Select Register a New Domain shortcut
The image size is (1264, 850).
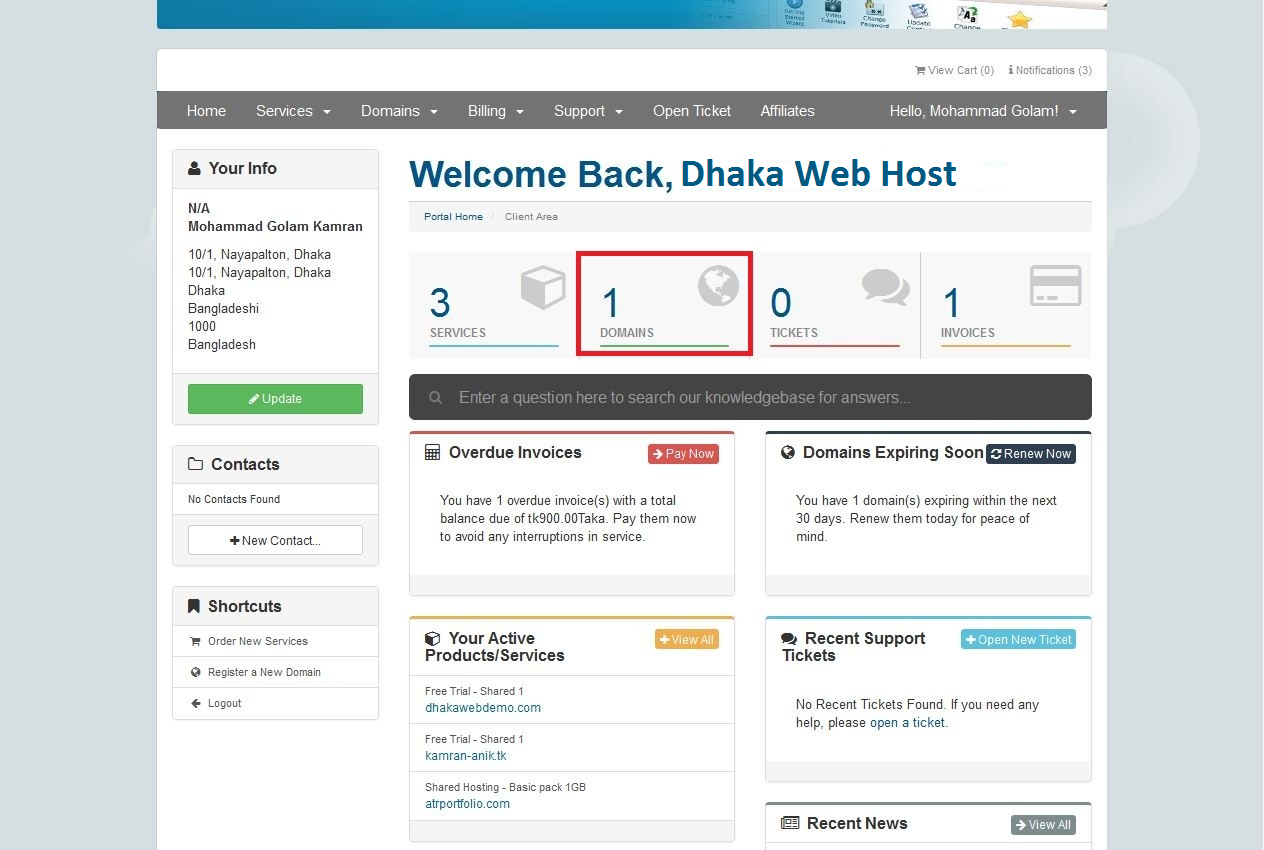(x=264, y=672)
